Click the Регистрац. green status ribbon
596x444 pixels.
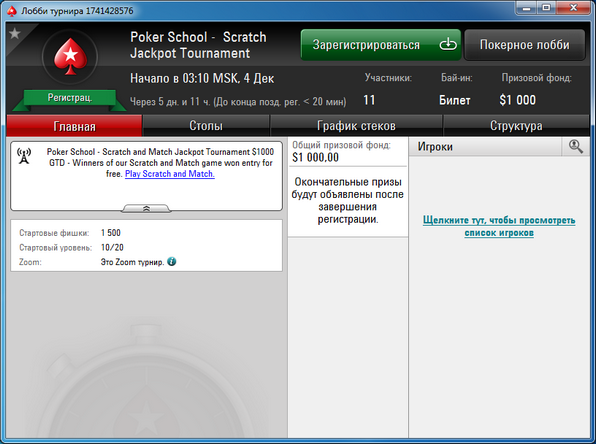70,98
